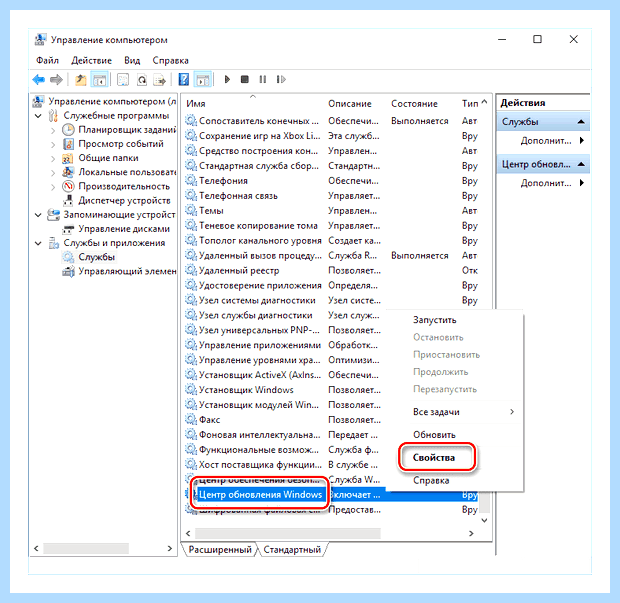Click the Up one level toolbar icon
Image resolution: width=620 pixels, height=603 pixels.
pos(81,80)
